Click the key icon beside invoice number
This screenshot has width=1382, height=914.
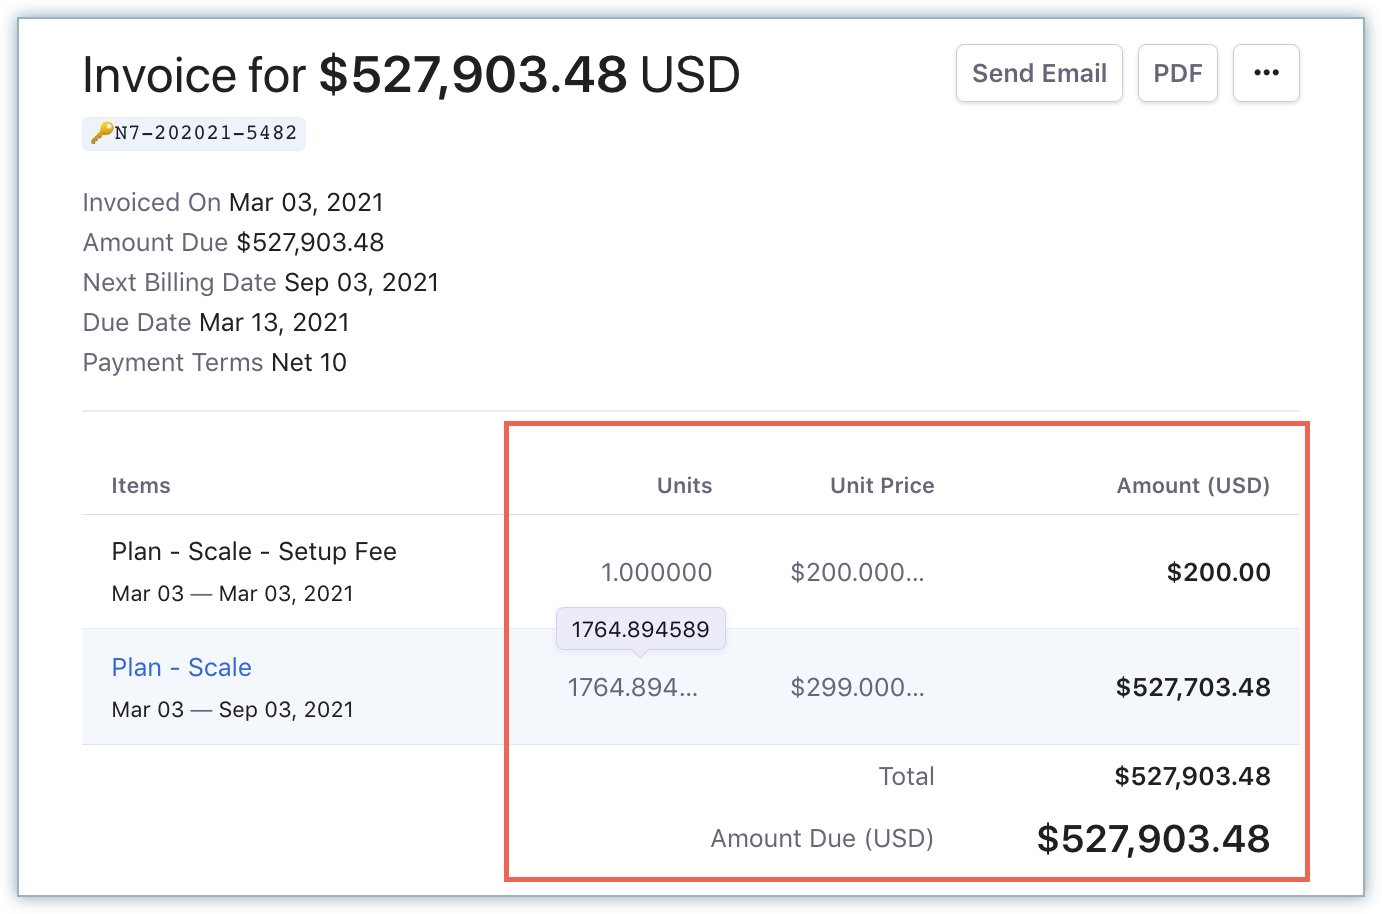pos(102,133)
